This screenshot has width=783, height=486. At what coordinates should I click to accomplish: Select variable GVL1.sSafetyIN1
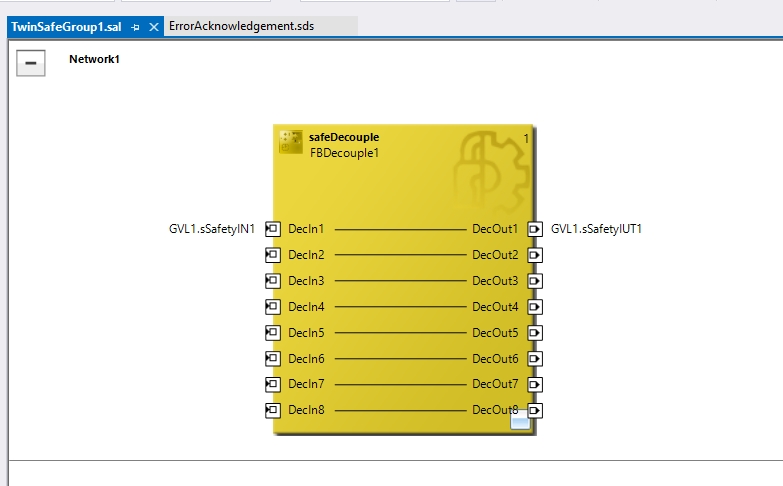(212, 229)
